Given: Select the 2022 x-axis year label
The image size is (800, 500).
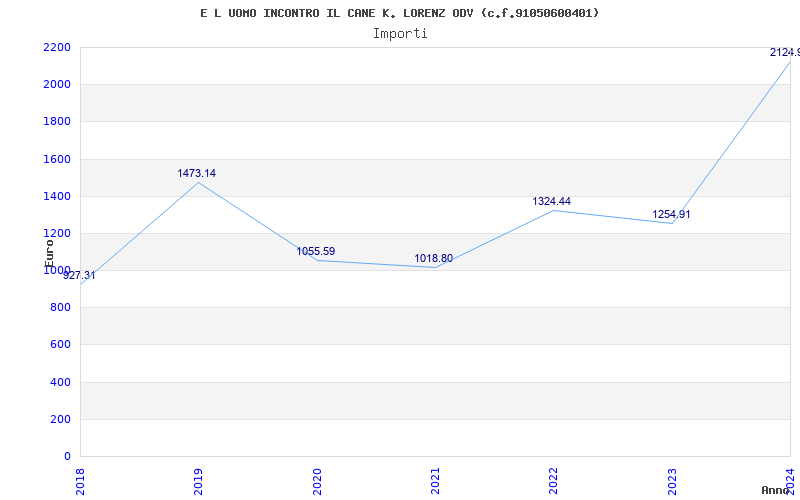Looking at the screenshot, I should pos(553,480).
